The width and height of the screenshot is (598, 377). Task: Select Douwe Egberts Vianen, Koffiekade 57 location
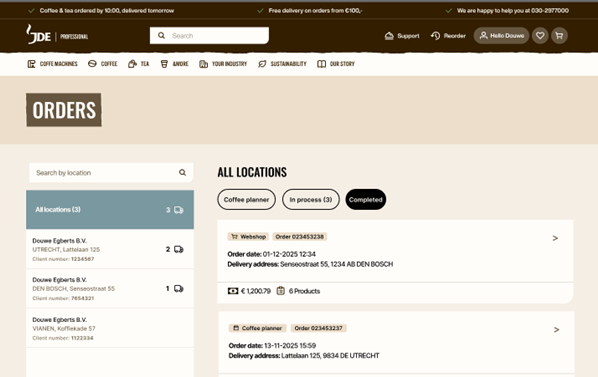[110, 328]
